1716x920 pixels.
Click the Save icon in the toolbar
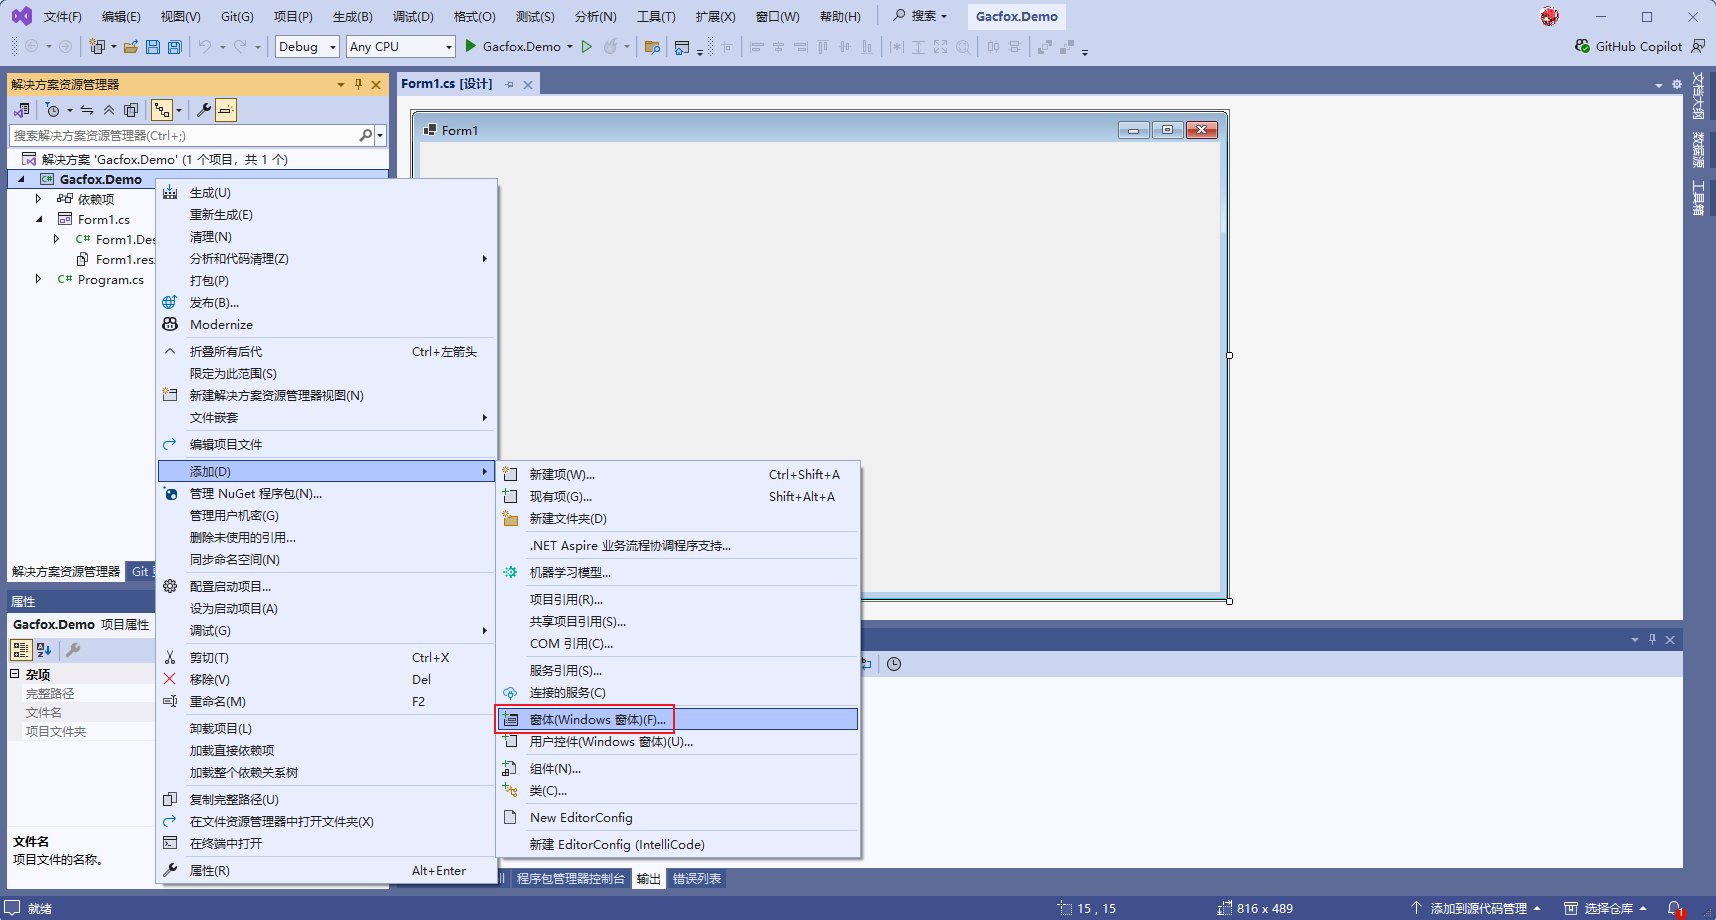(x=153, y=47)
